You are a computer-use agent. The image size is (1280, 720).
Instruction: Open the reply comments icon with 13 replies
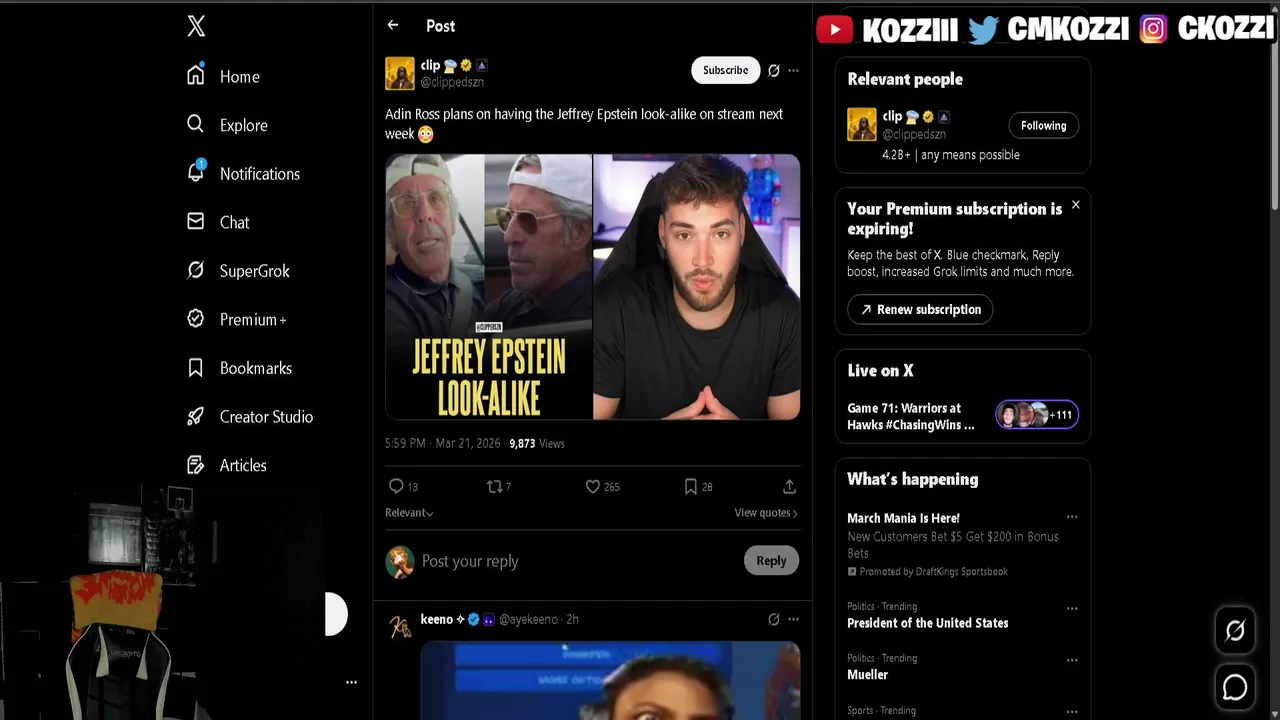[396, 486]
